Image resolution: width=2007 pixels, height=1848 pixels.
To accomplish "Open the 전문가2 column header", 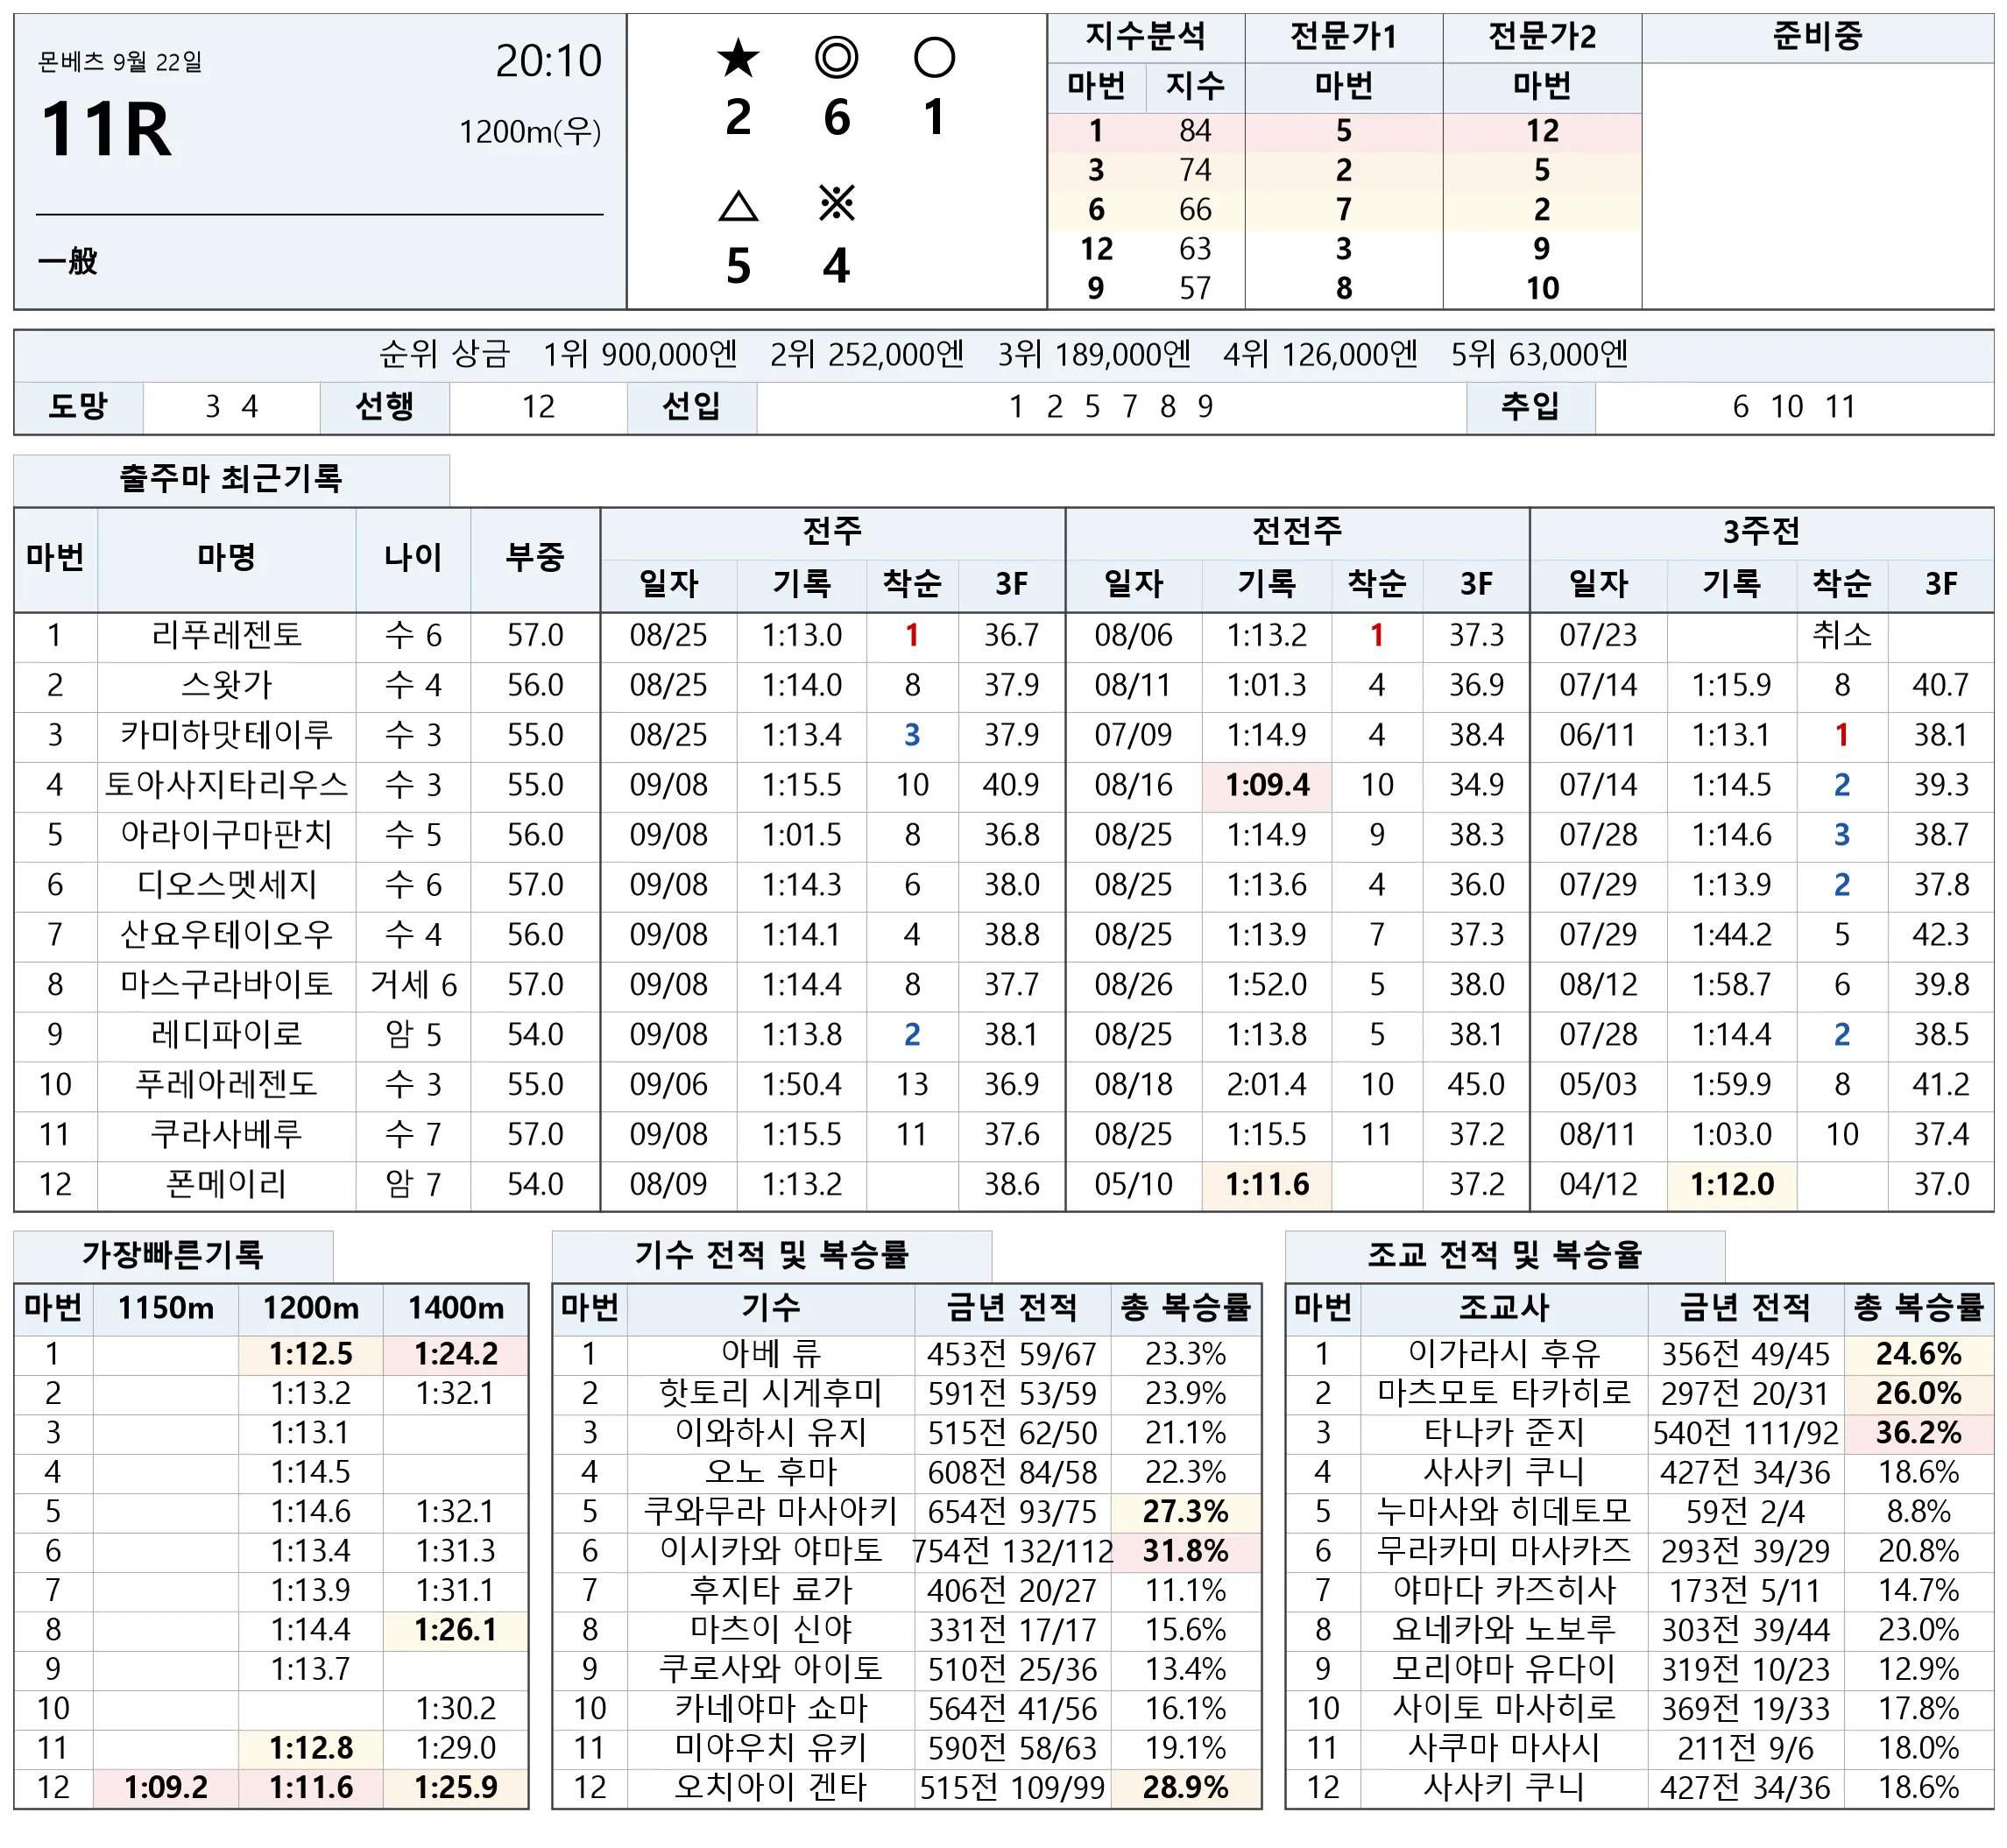I will coord(1541,38).
